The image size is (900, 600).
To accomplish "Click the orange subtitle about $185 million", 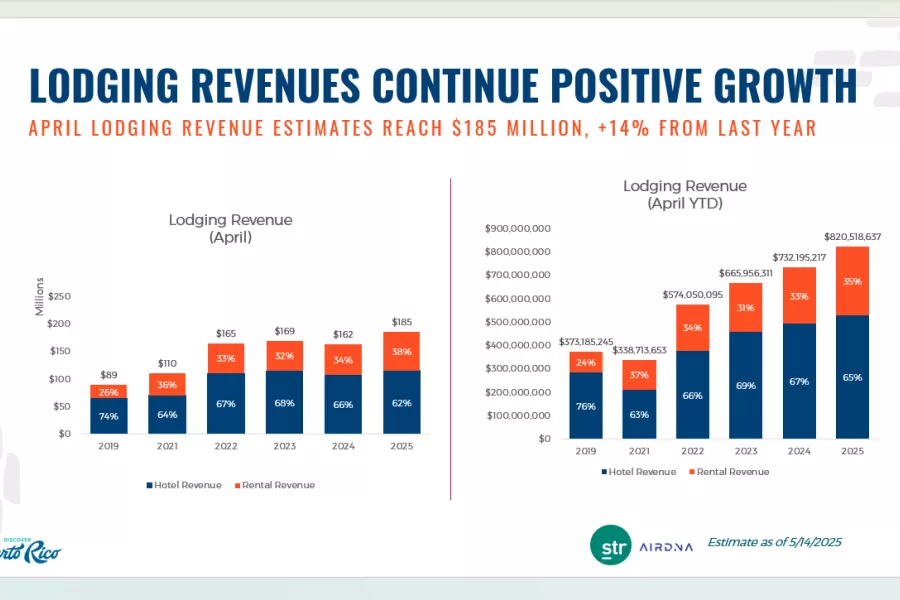I will click(422, 127).
